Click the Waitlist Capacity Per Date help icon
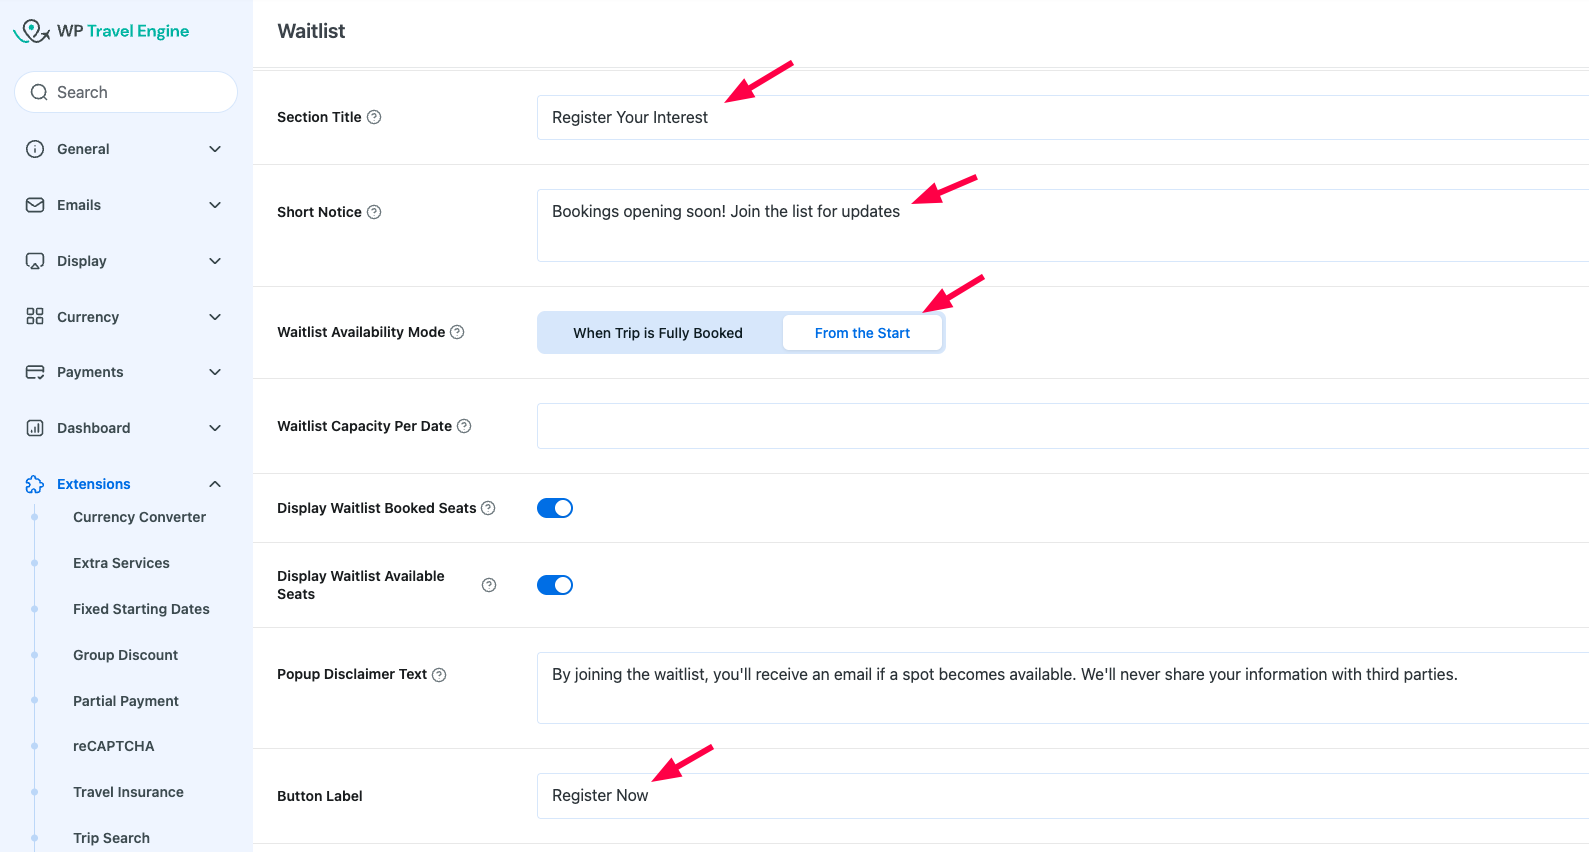This screenshot has width=1589, height=852. (464, 426)
